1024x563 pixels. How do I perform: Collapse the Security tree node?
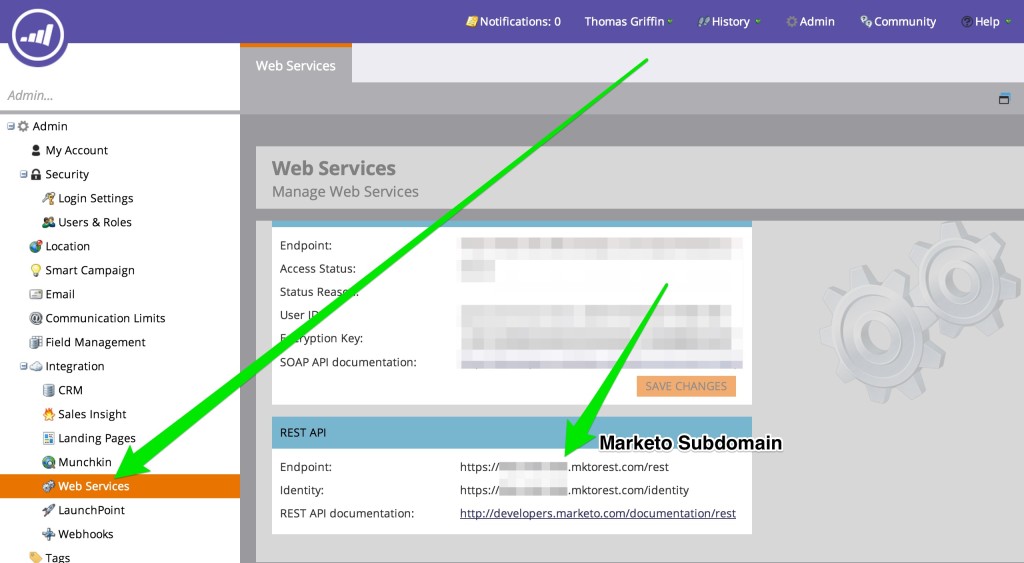pos(24,174)
